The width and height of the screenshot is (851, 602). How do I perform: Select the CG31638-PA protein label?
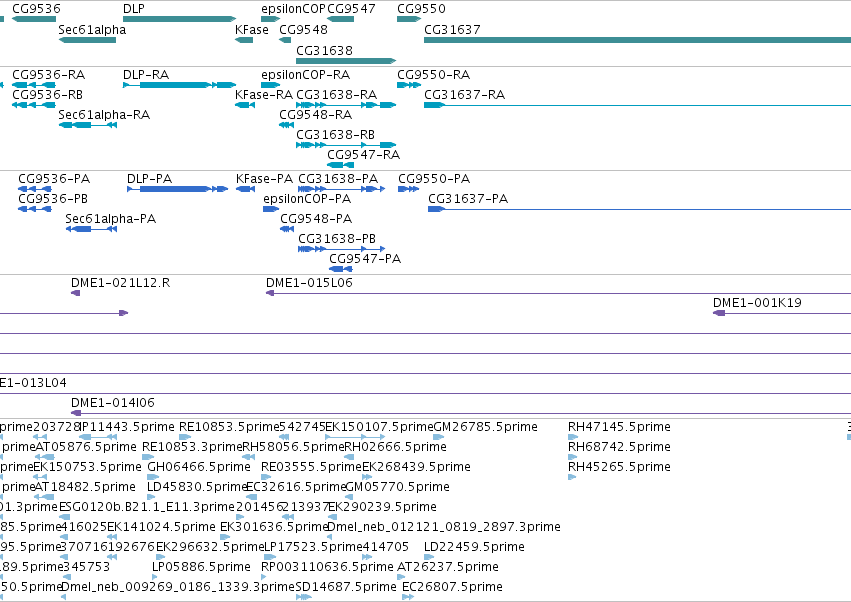[338, 179]
